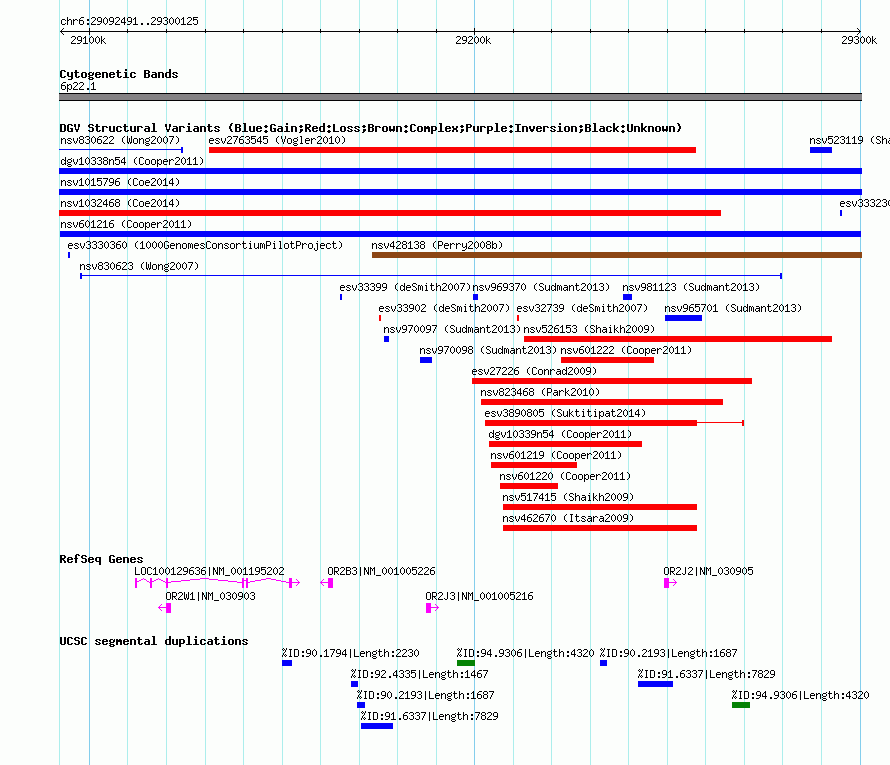Click the 29300k ruler position
Screen dimensions: 890x765
pos(859,40)
